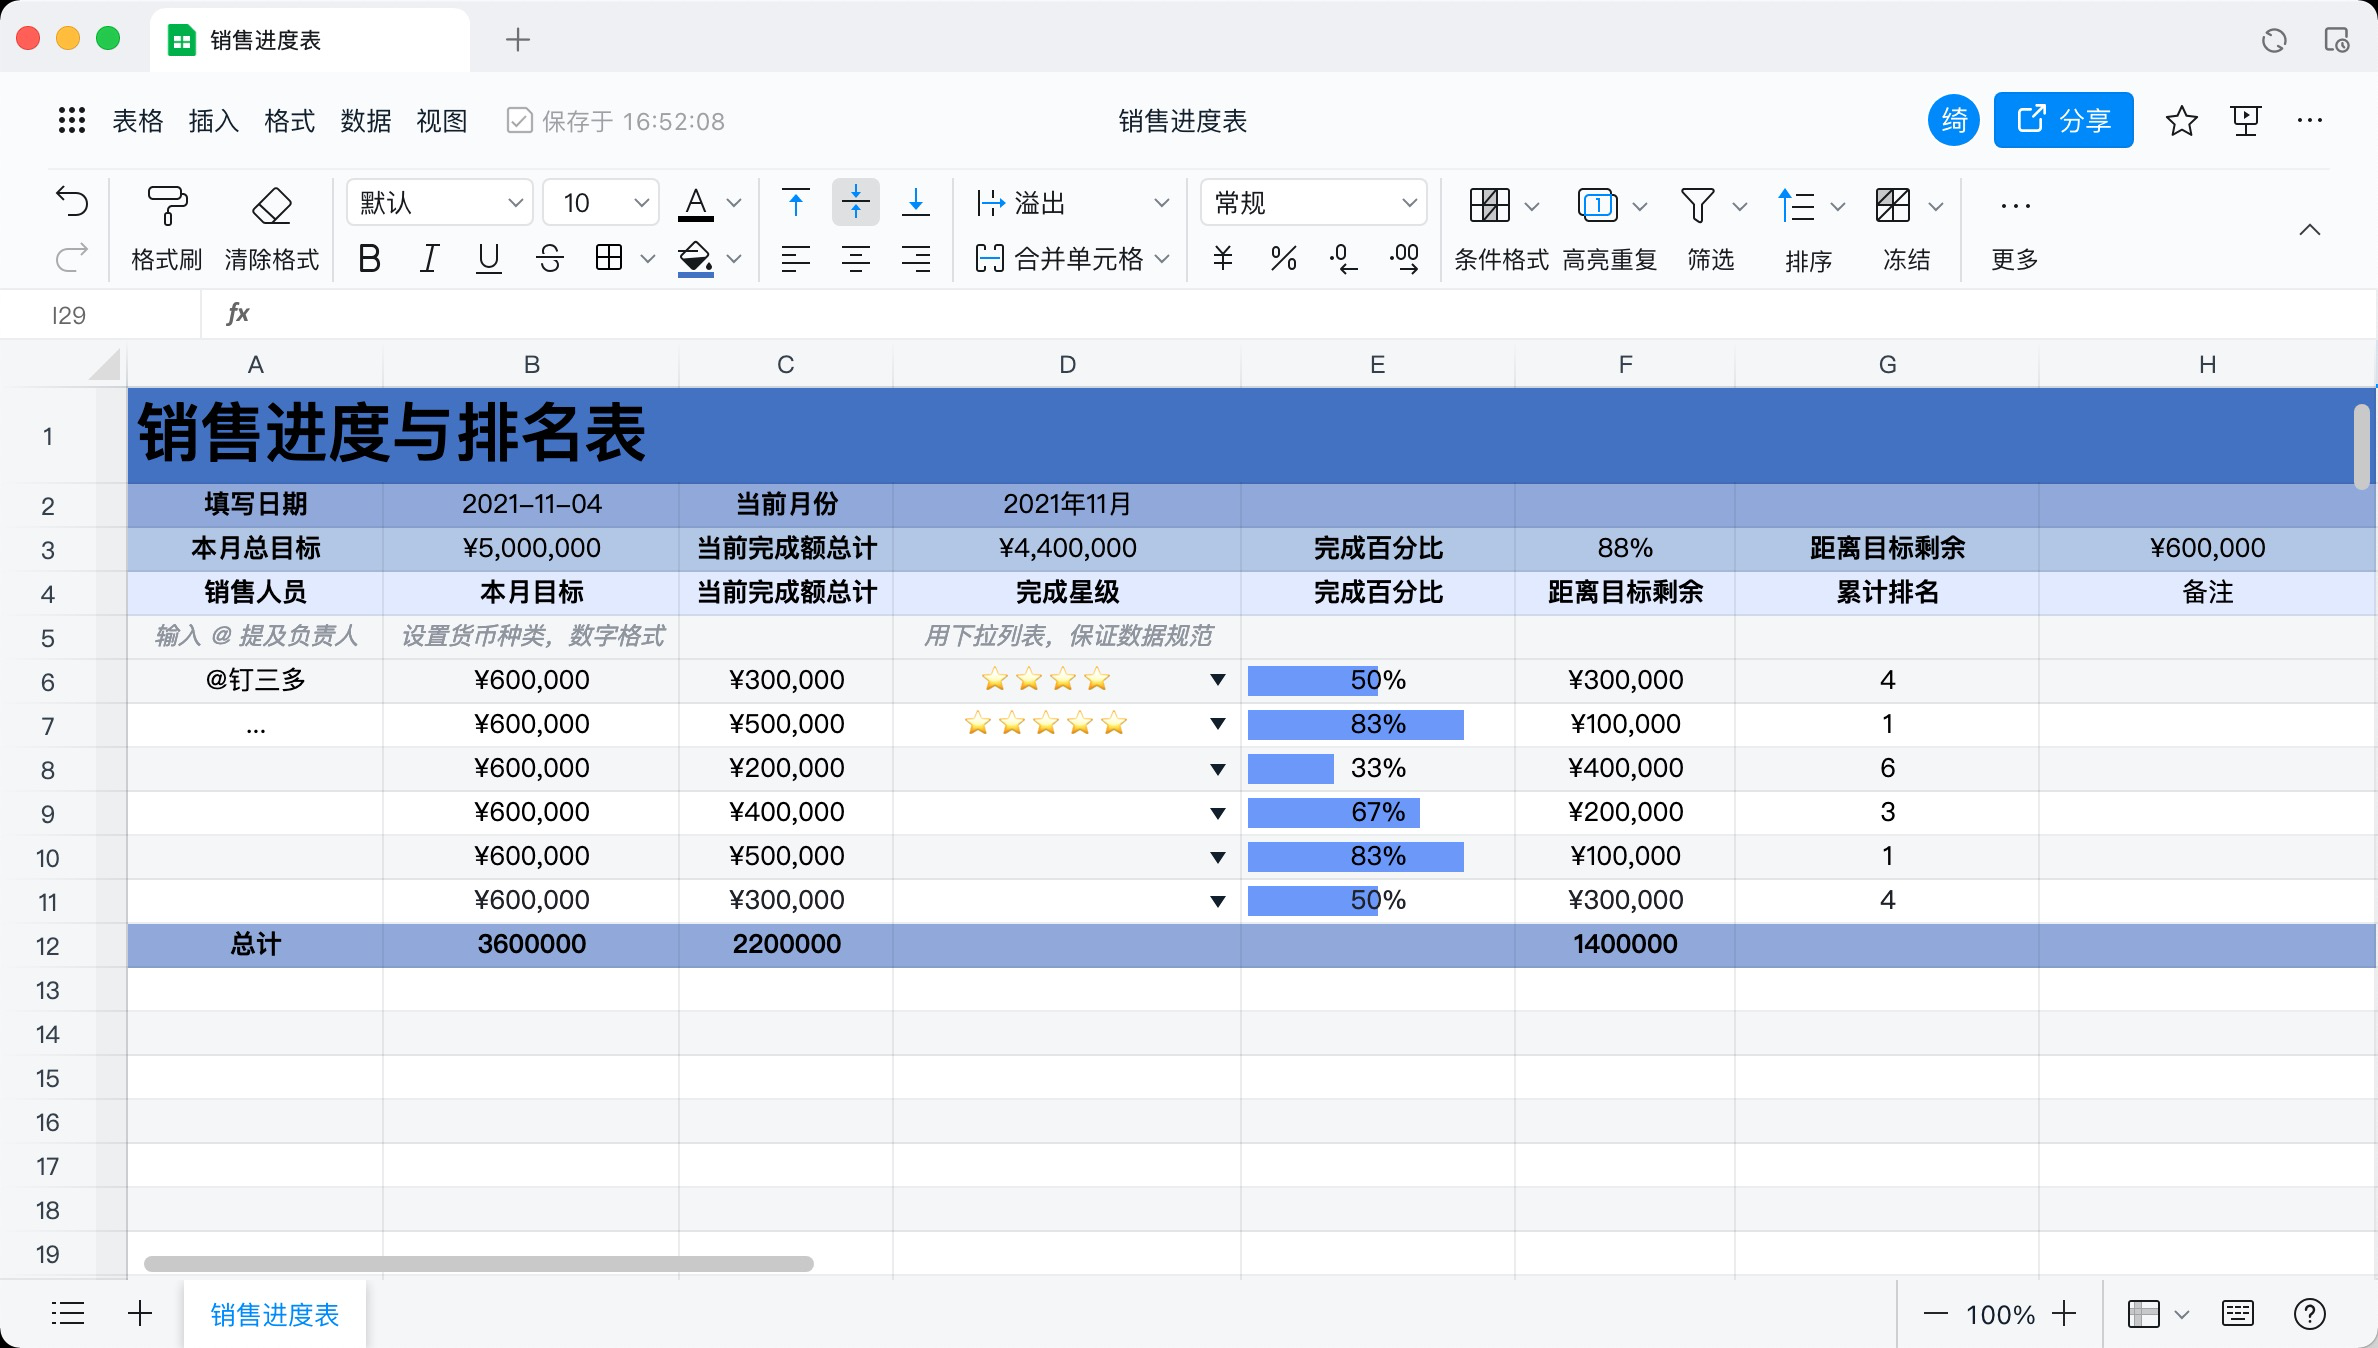Screen dimensions: 2378x1348
Task: Toggle strikethrough formatting
Action: coord(548,258)
